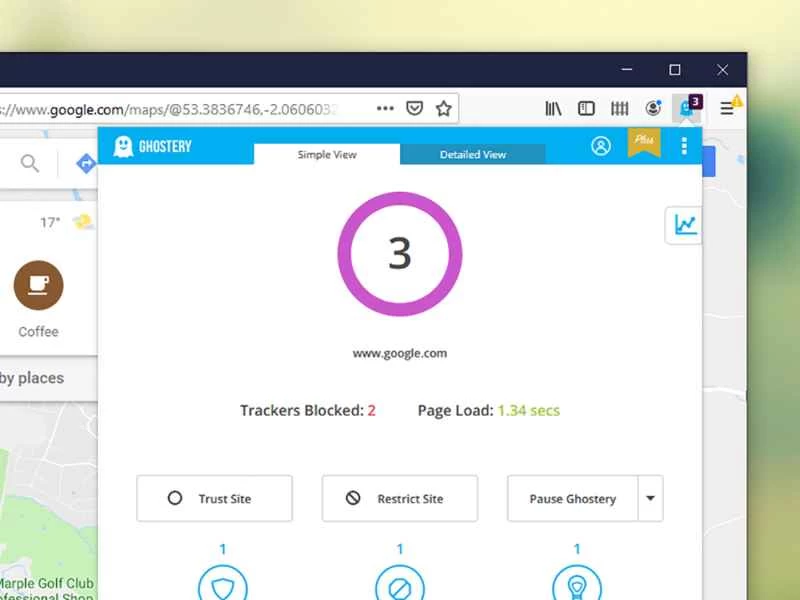
Task: Toggle the shield anti-tracking feature
Action: coord(222,585)
